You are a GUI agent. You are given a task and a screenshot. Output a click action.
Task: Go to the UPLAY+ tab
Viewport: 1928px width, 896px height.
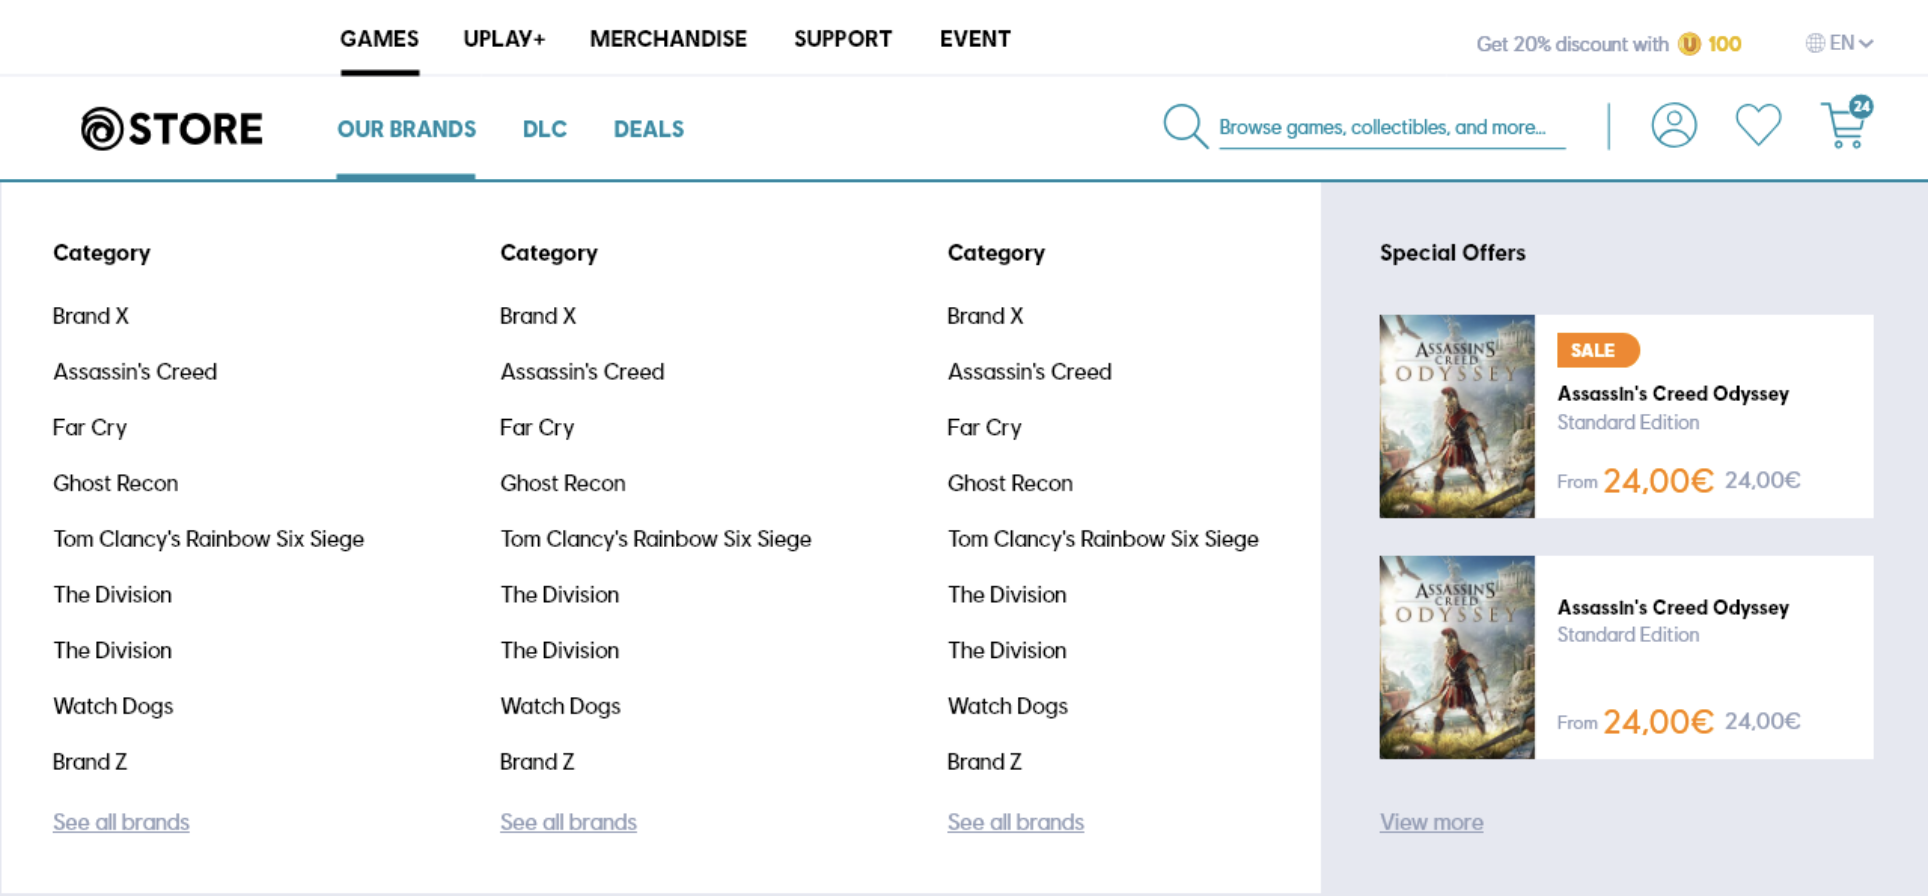pos(504,39)
